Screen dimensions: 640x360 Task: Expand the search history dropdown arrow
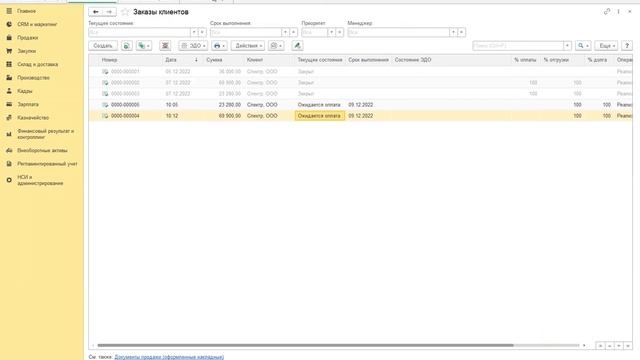[567, 46]
